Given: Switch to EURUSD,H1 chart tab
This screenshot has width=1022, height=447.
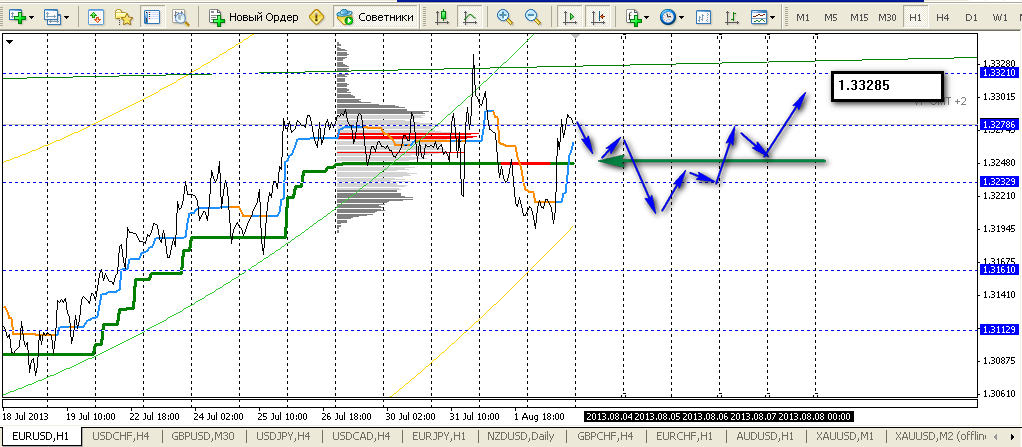Looking at the screenshot, I should [x=40, y=435].
